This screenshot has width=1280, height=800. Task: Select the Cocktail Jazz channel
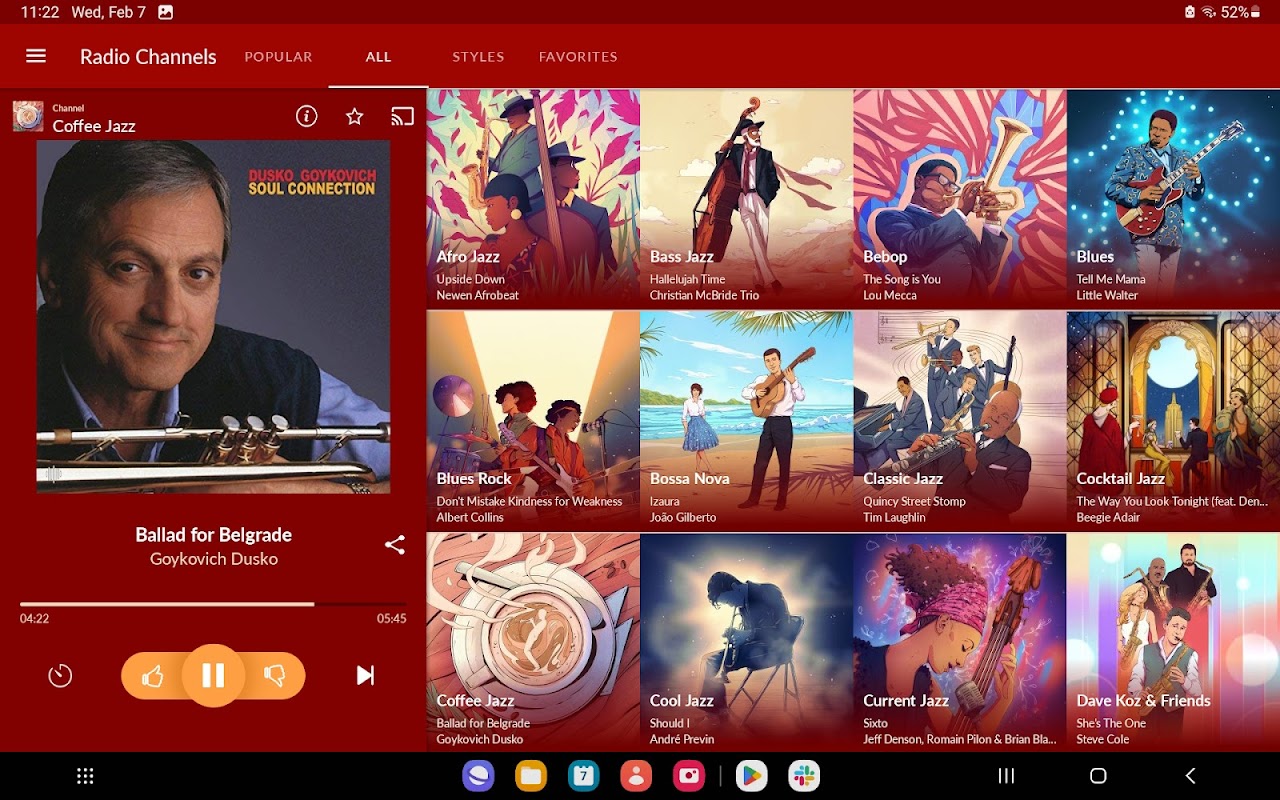click(x=1173, y=420)
